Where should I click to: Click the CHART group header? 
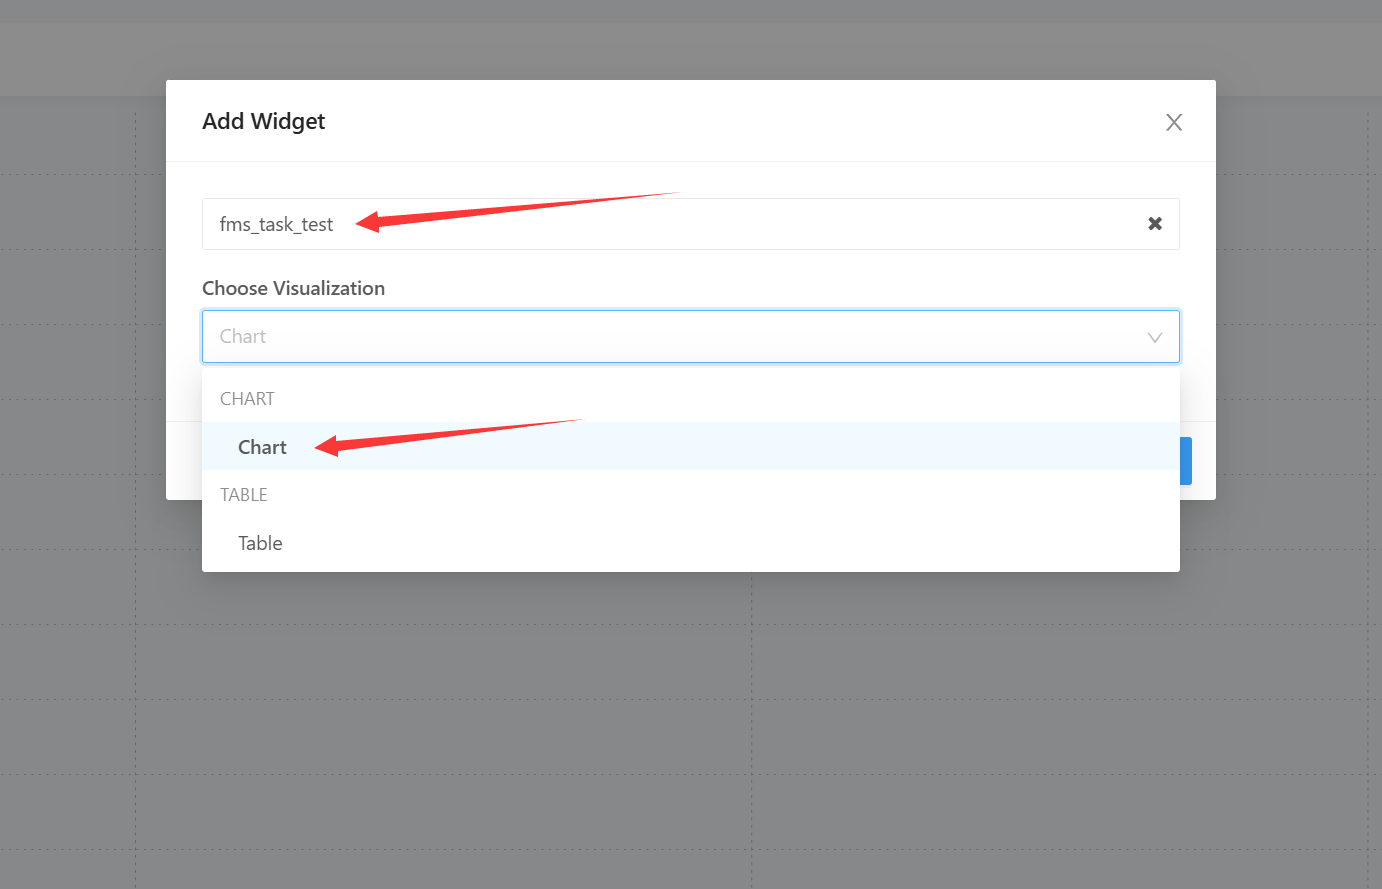[x=247, y=399]
